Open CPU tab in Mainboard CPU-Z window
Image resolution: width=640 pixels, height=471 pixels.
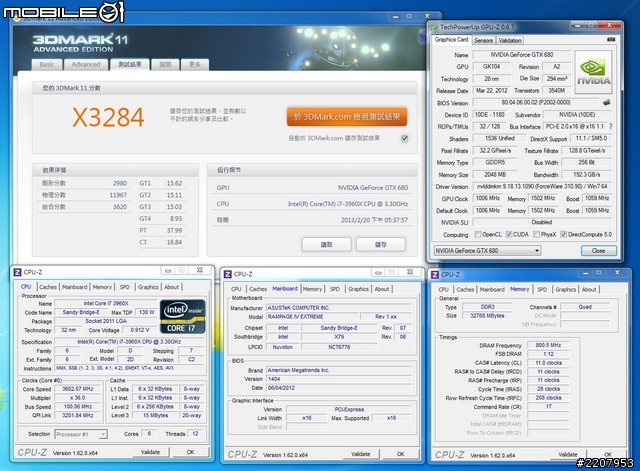tap(236, 289)
